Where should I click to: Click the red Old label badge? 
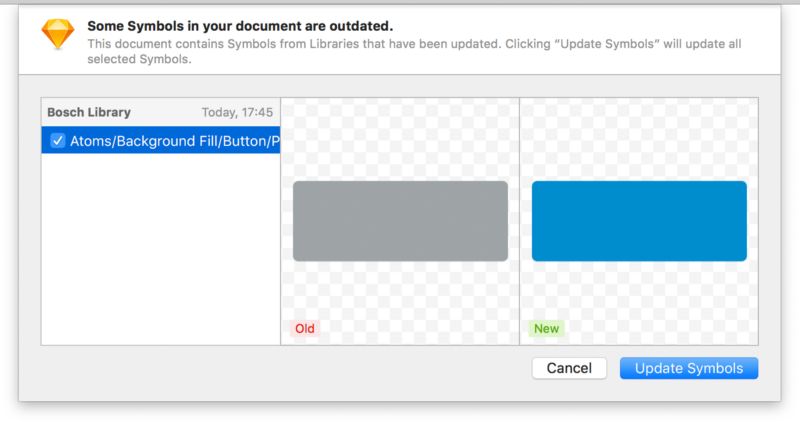pos(305,329)
